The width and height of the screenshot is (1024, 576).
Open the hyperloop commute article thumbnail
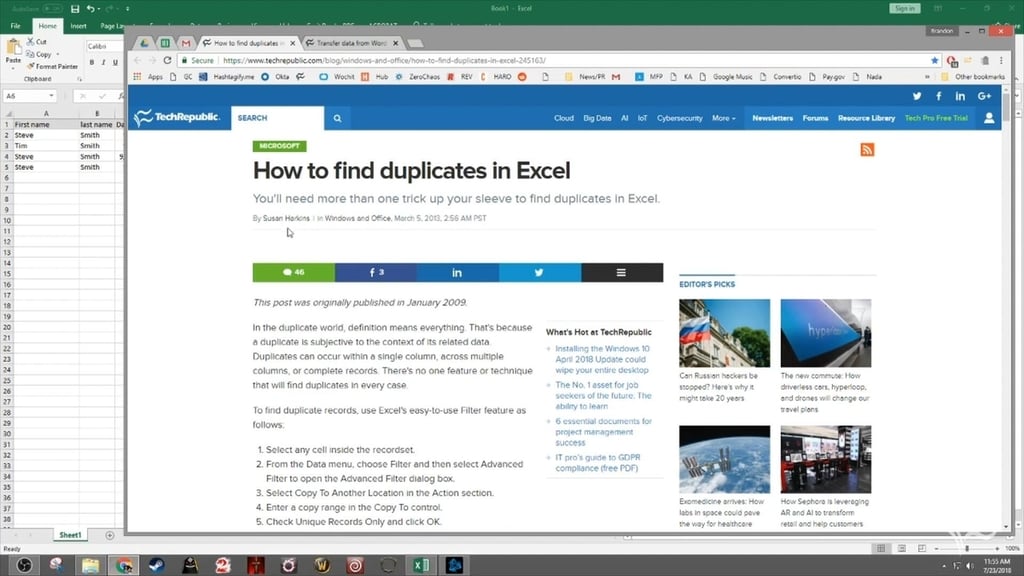tap(825, 333)
